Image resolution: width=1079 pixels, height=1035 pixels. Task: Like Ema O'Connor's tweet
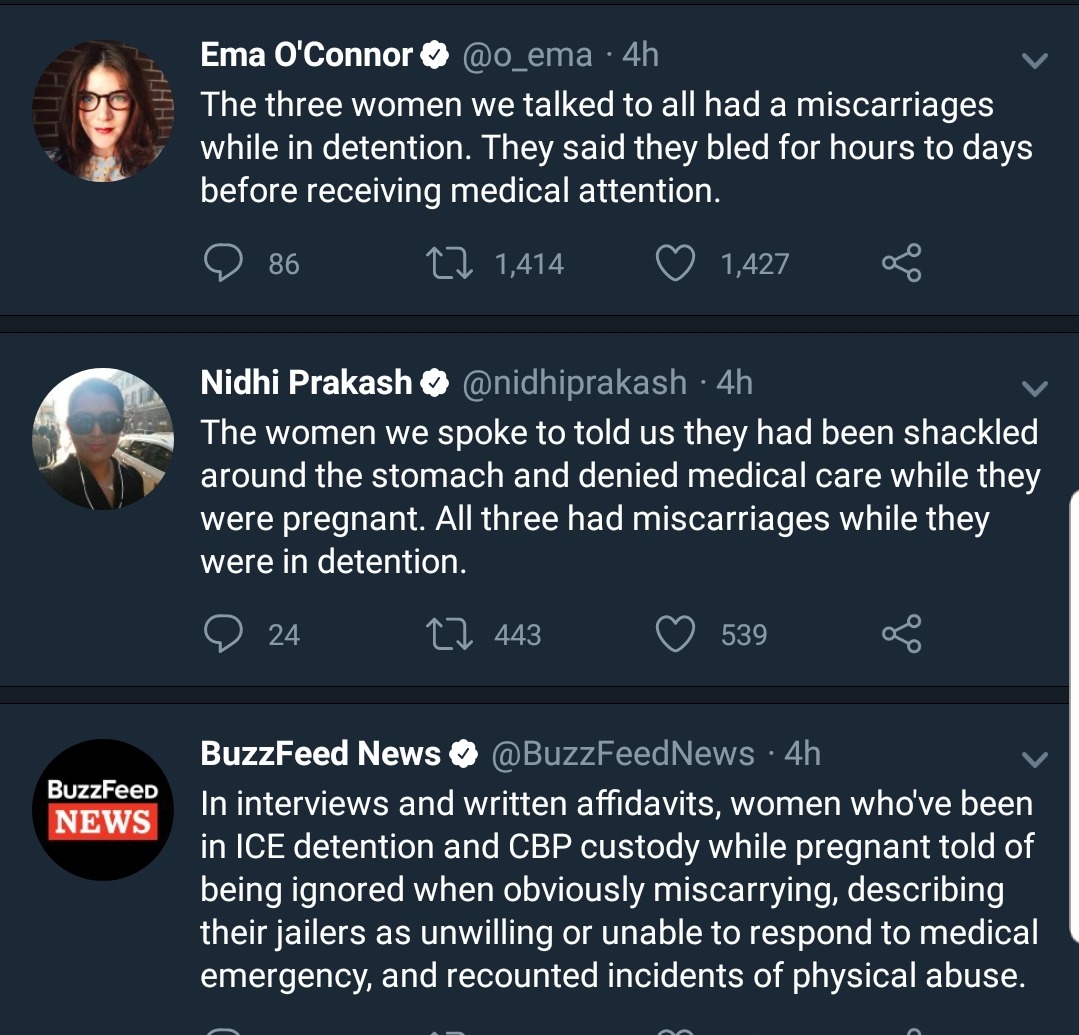pos(675,263)
